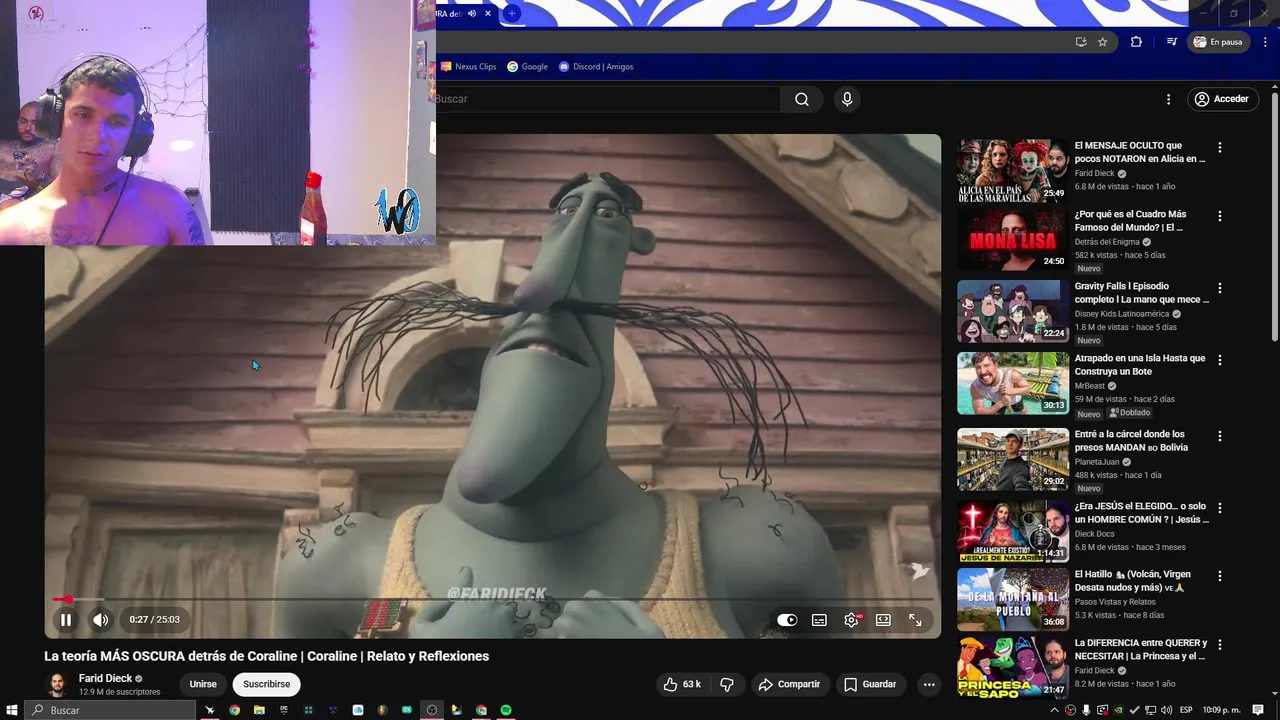Switch the ESP input language indicator
Viewport: 1280px width, 720px height.
click(x=1186, y=710)
